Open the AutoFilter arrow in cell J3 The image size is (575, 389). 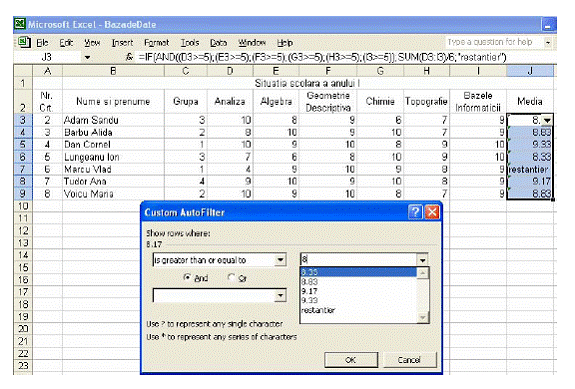coord(547,120)
